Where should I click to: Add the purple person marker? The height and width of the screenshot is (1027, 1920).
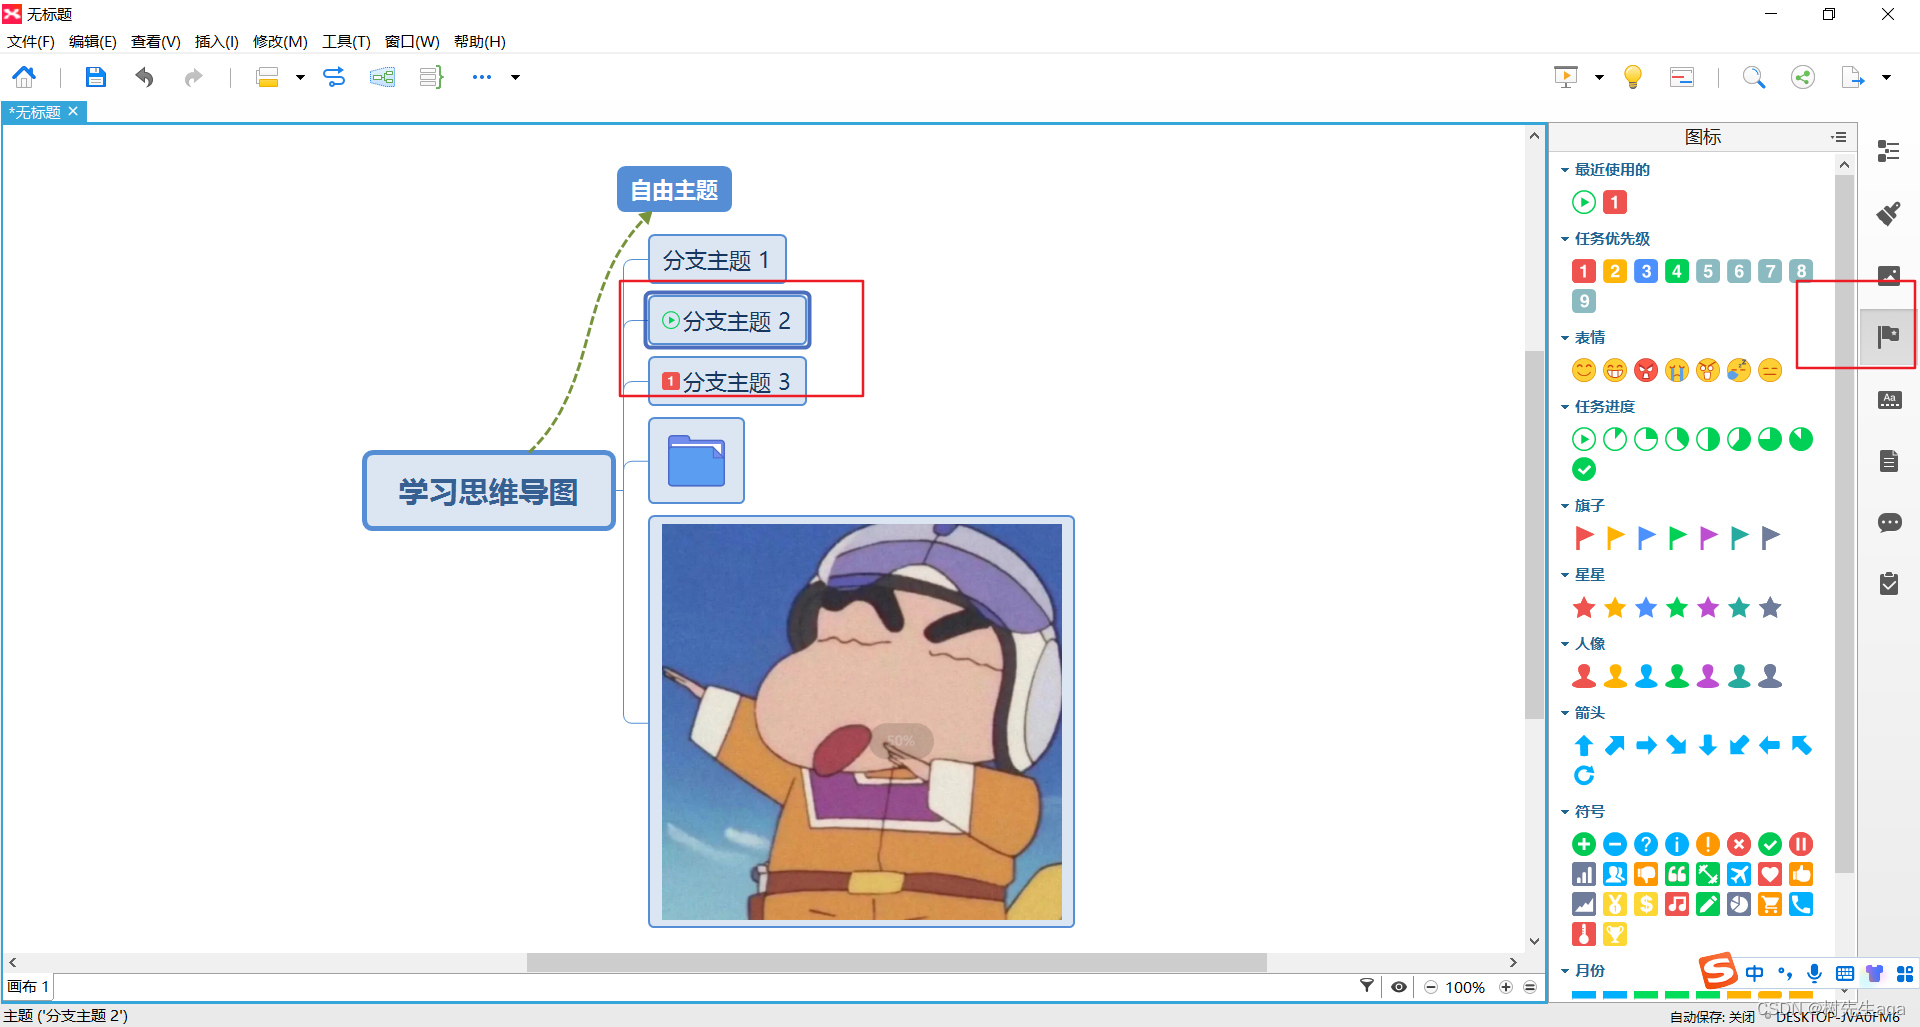(1708, 676)
